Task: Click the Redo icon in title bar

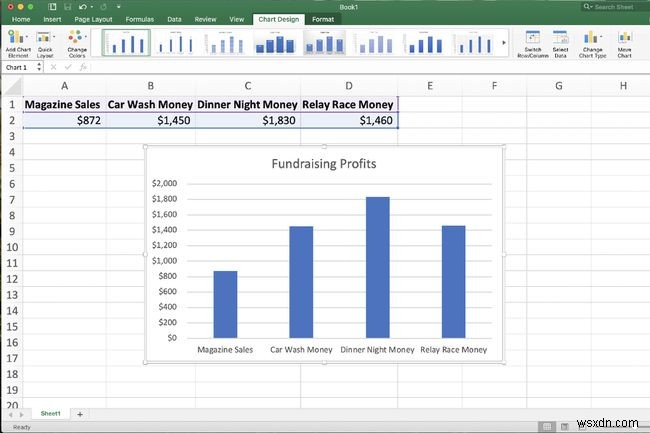Action: pos(103,7)
